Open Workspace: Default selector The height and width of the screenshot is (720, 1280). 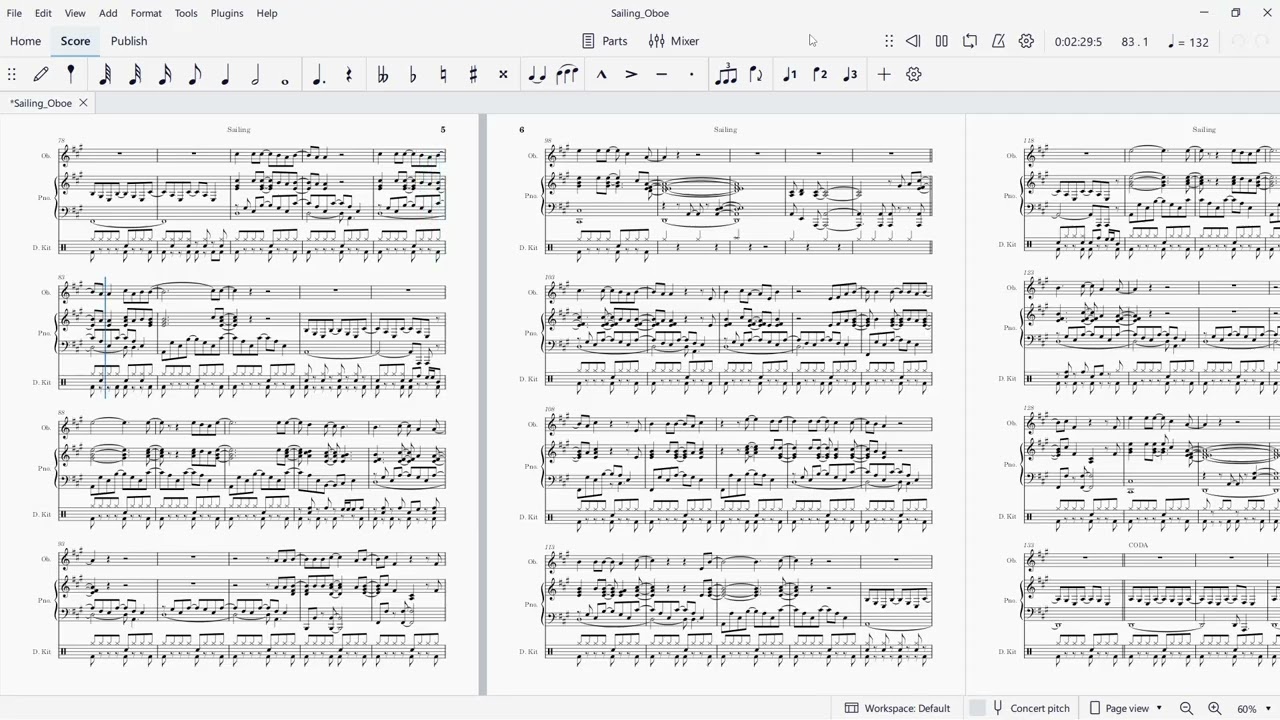pos(897,708)
